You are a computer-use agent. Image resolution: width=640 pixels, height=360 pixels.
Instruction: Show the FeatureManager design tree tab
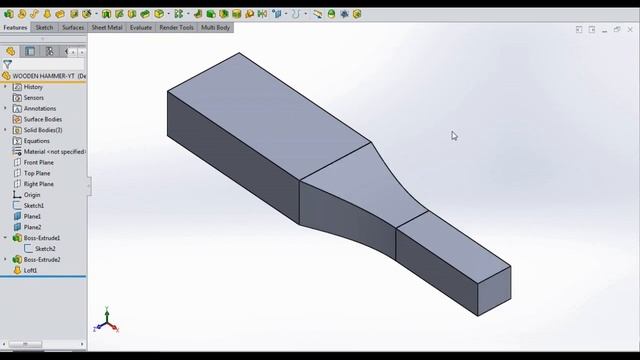point(11,51)
